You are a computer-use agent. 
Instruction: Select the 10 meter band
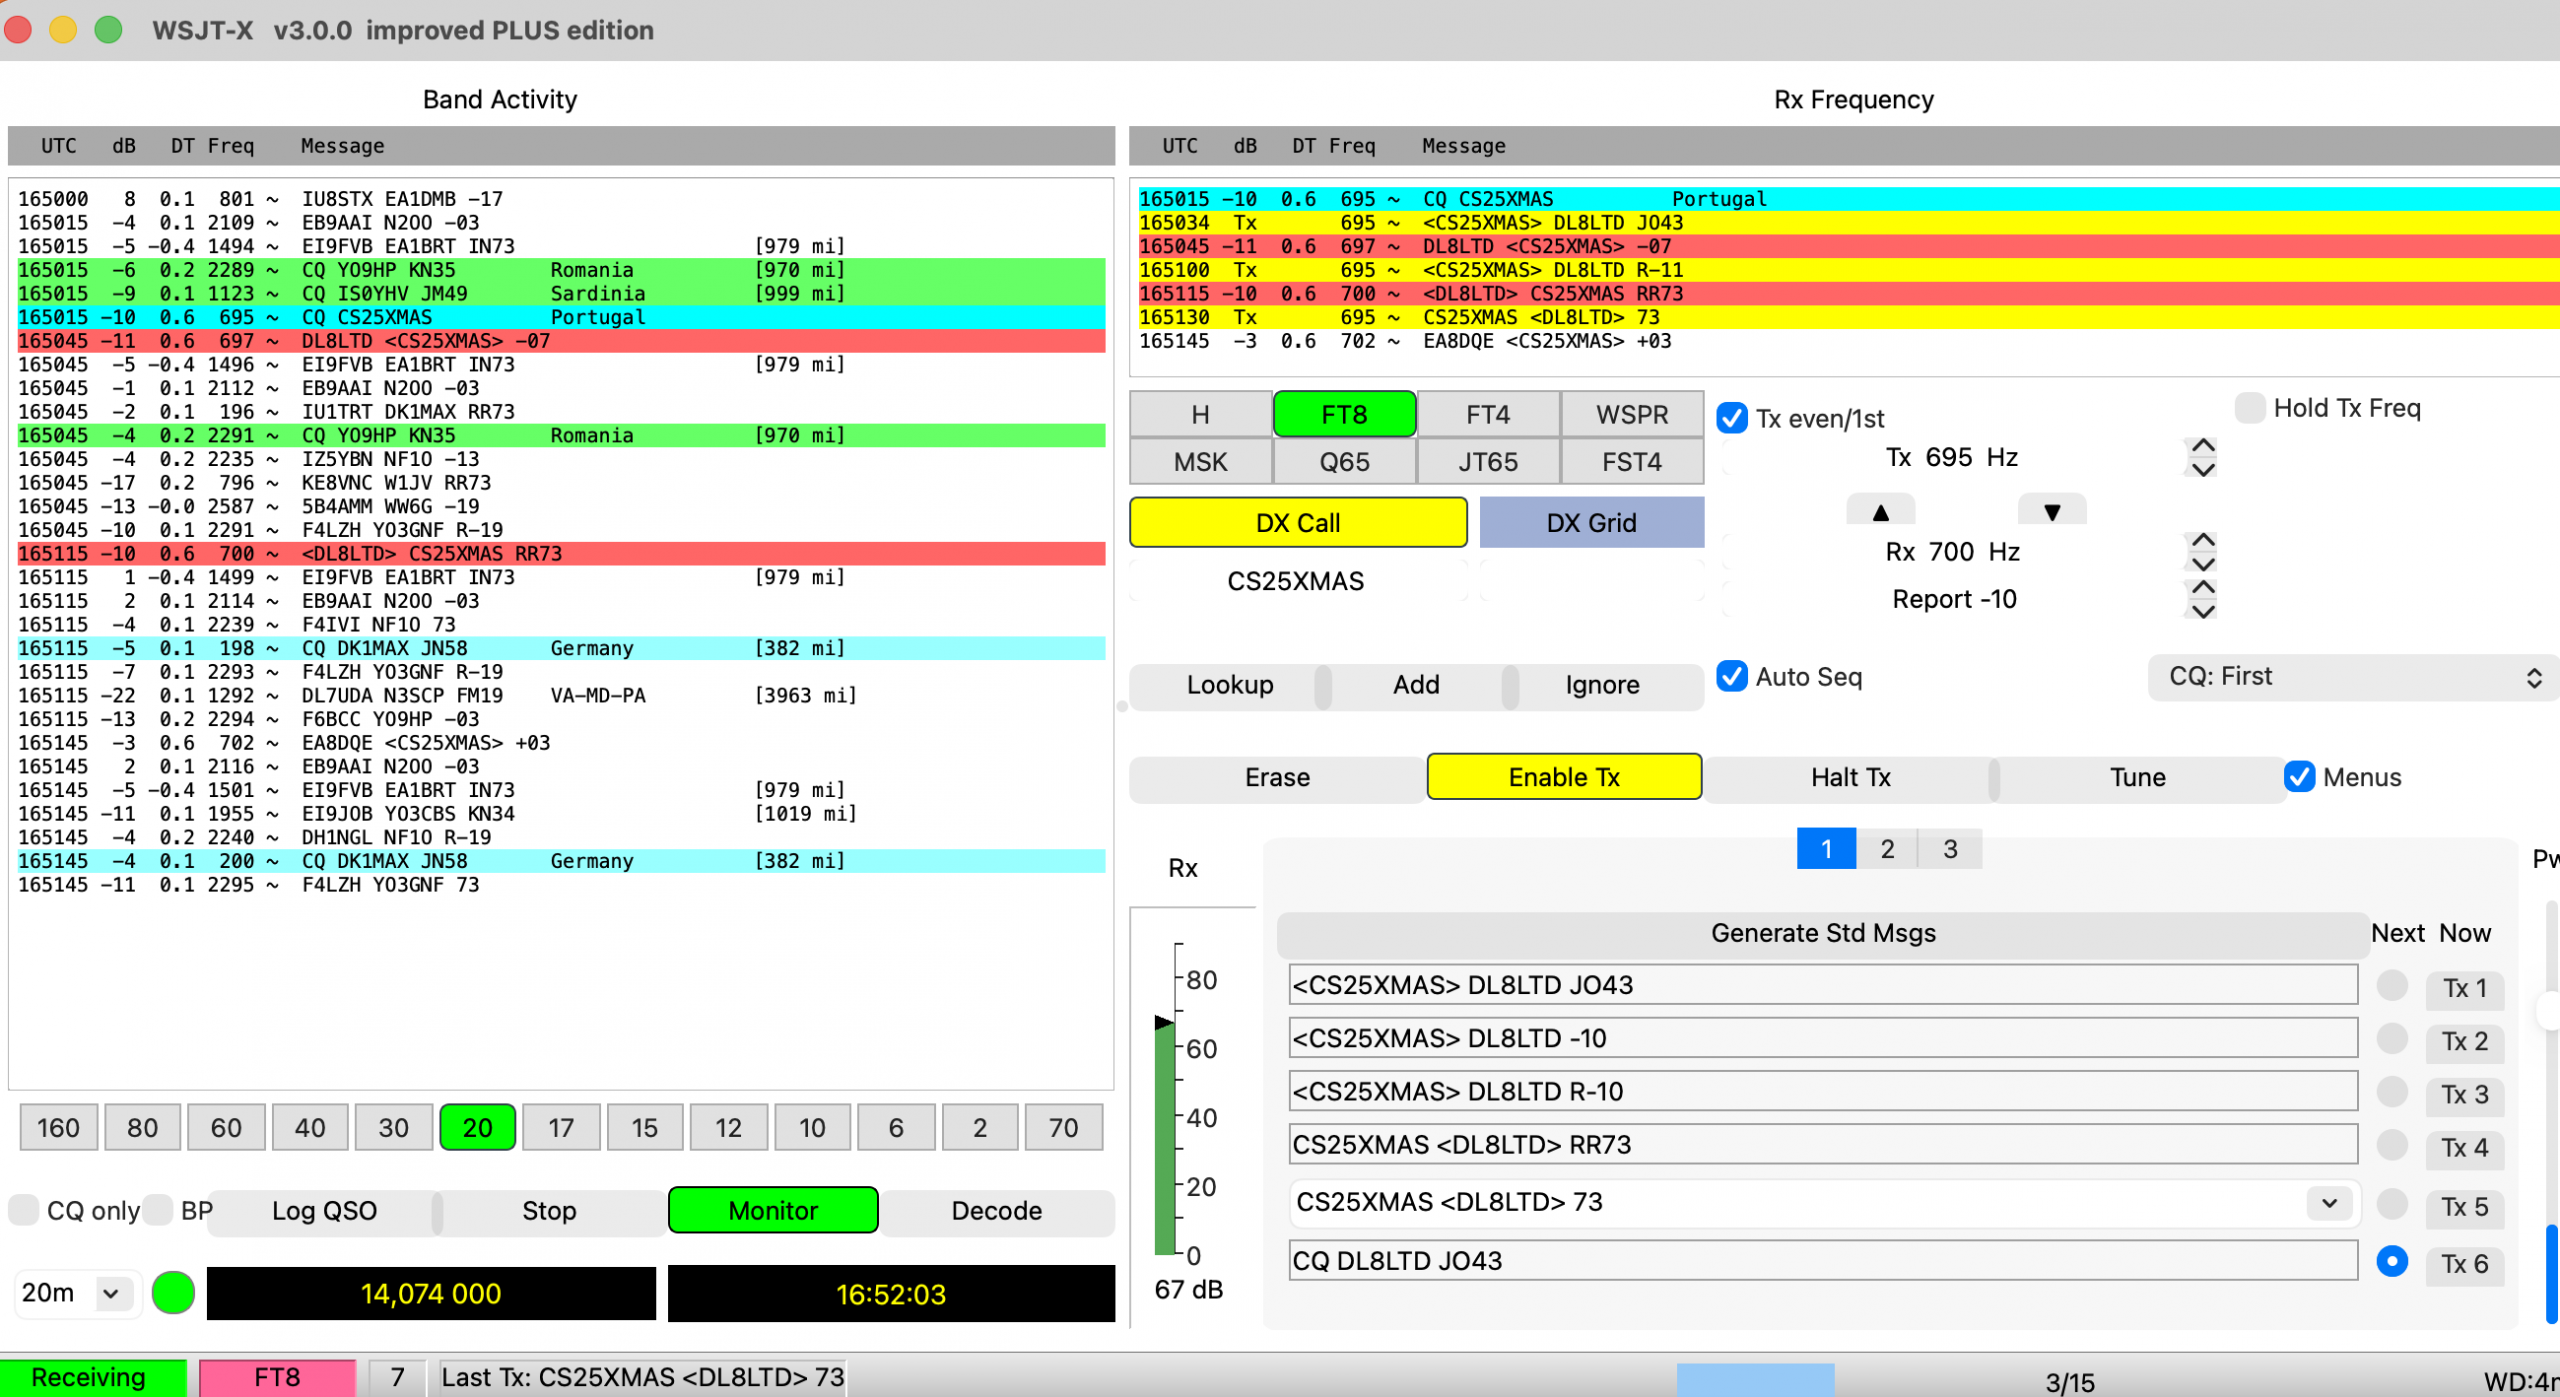(811, 1127)
